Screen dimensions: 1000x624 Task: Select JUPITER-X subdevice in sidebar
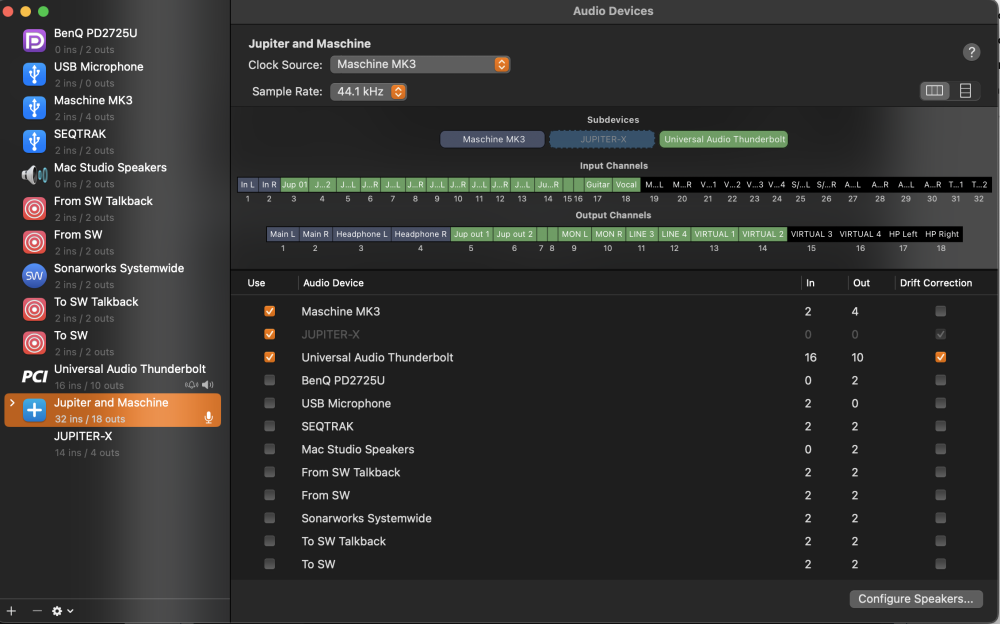click(114, 444)
